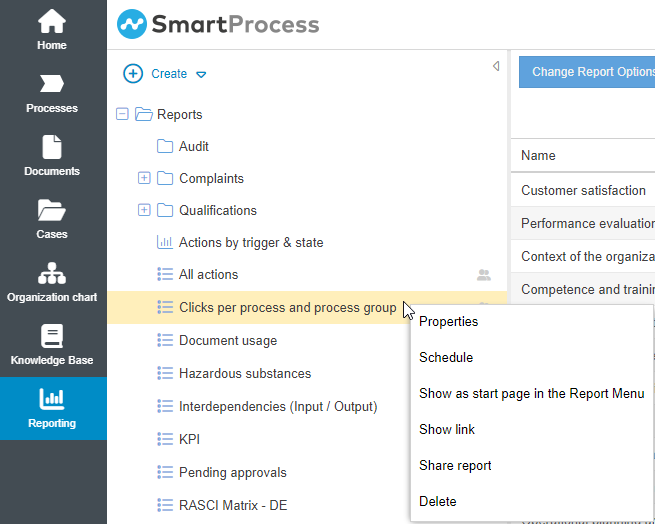Select Schedule in the context menu

point(446,358)
